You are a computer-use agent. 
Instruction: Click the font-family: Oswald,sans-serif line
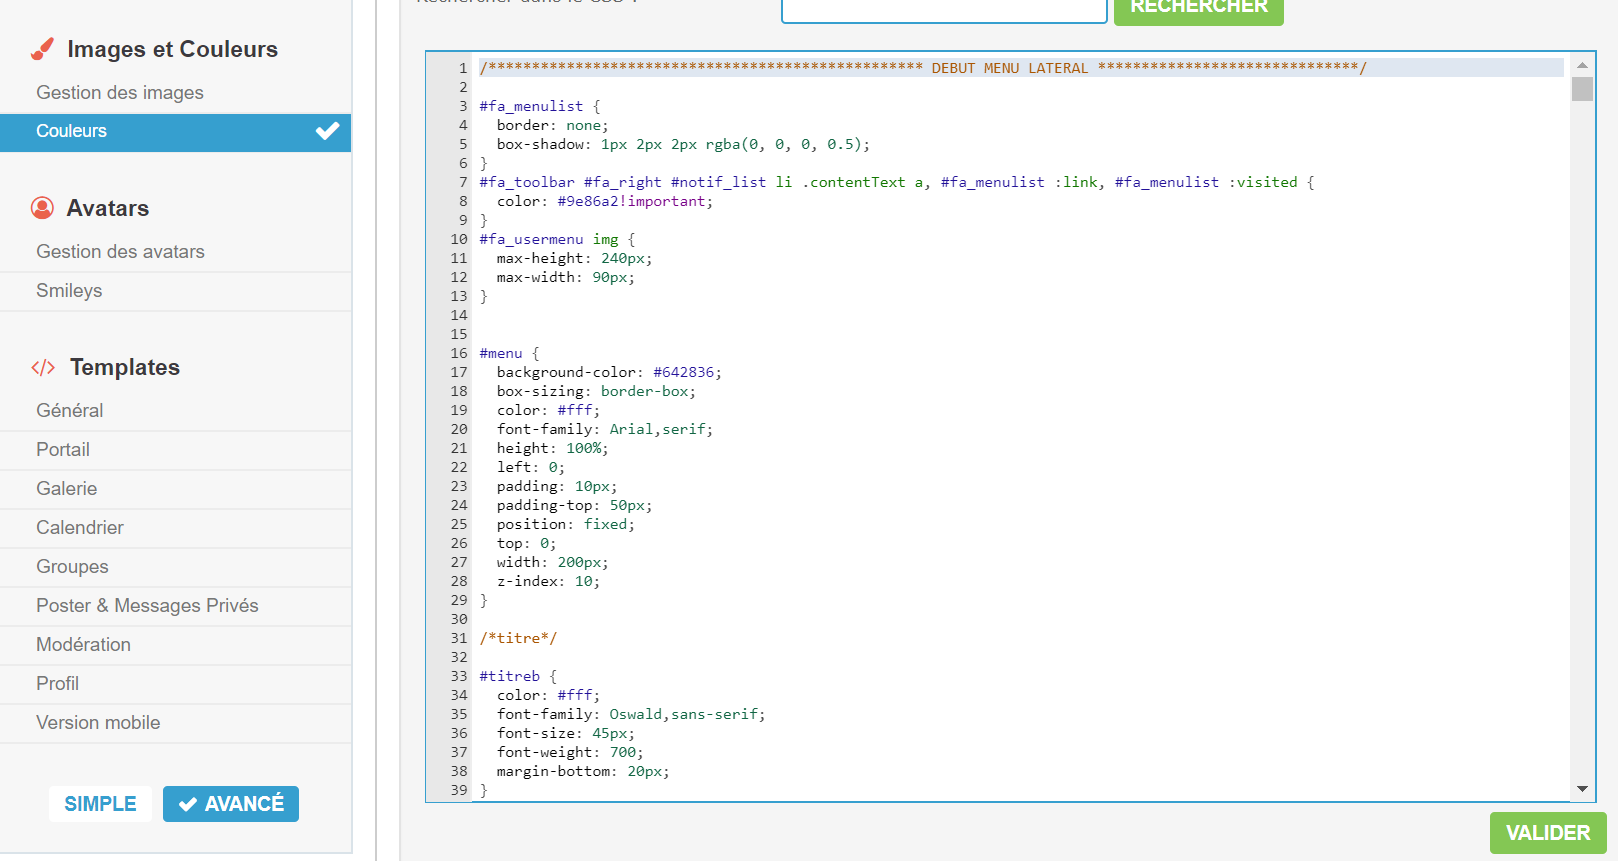point(631,714)
